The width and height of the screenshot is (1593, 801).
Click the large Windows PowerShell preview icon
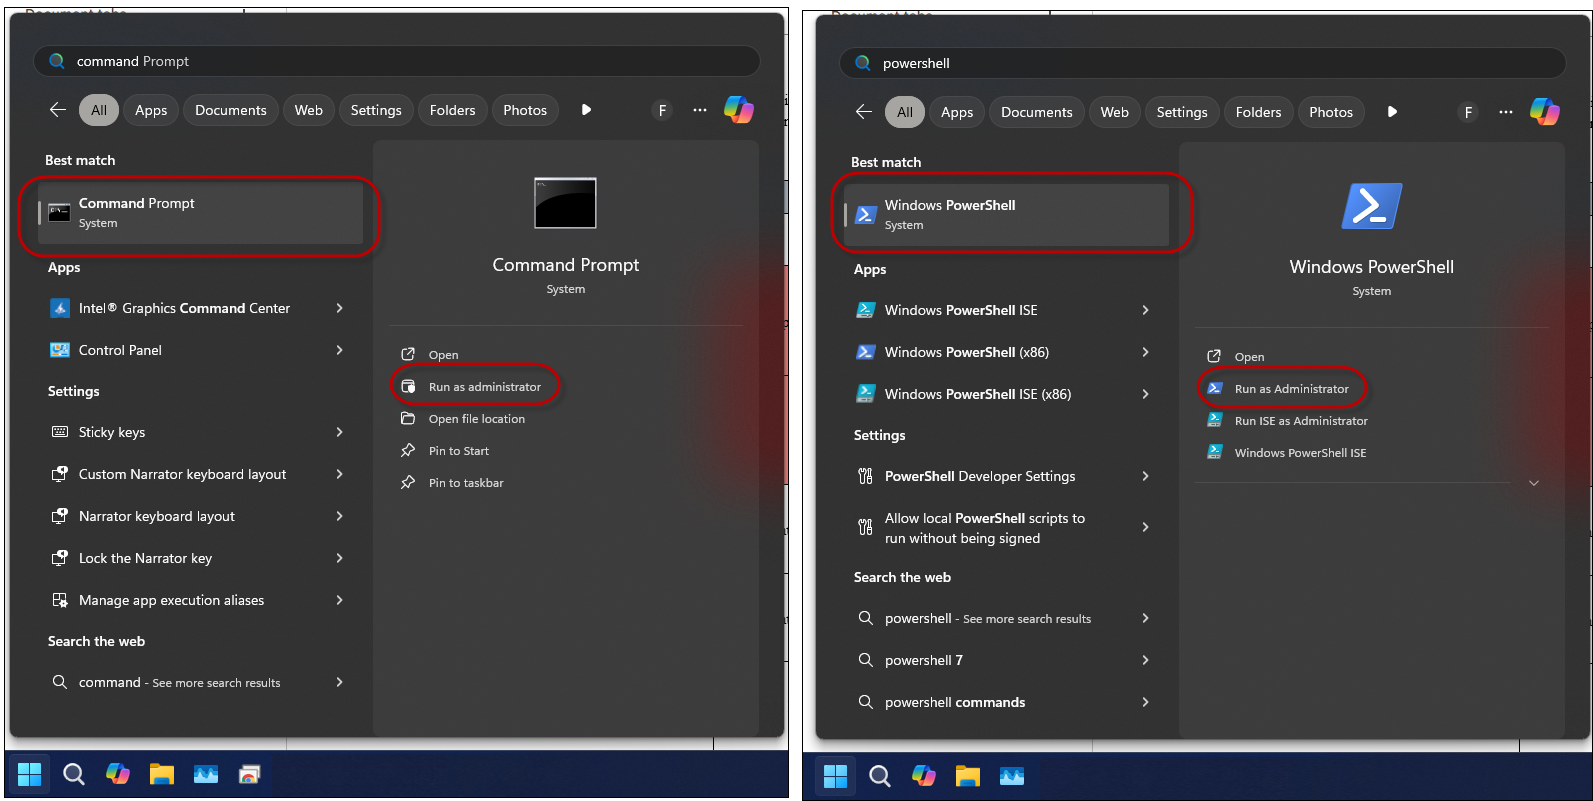click(1371, 207)
